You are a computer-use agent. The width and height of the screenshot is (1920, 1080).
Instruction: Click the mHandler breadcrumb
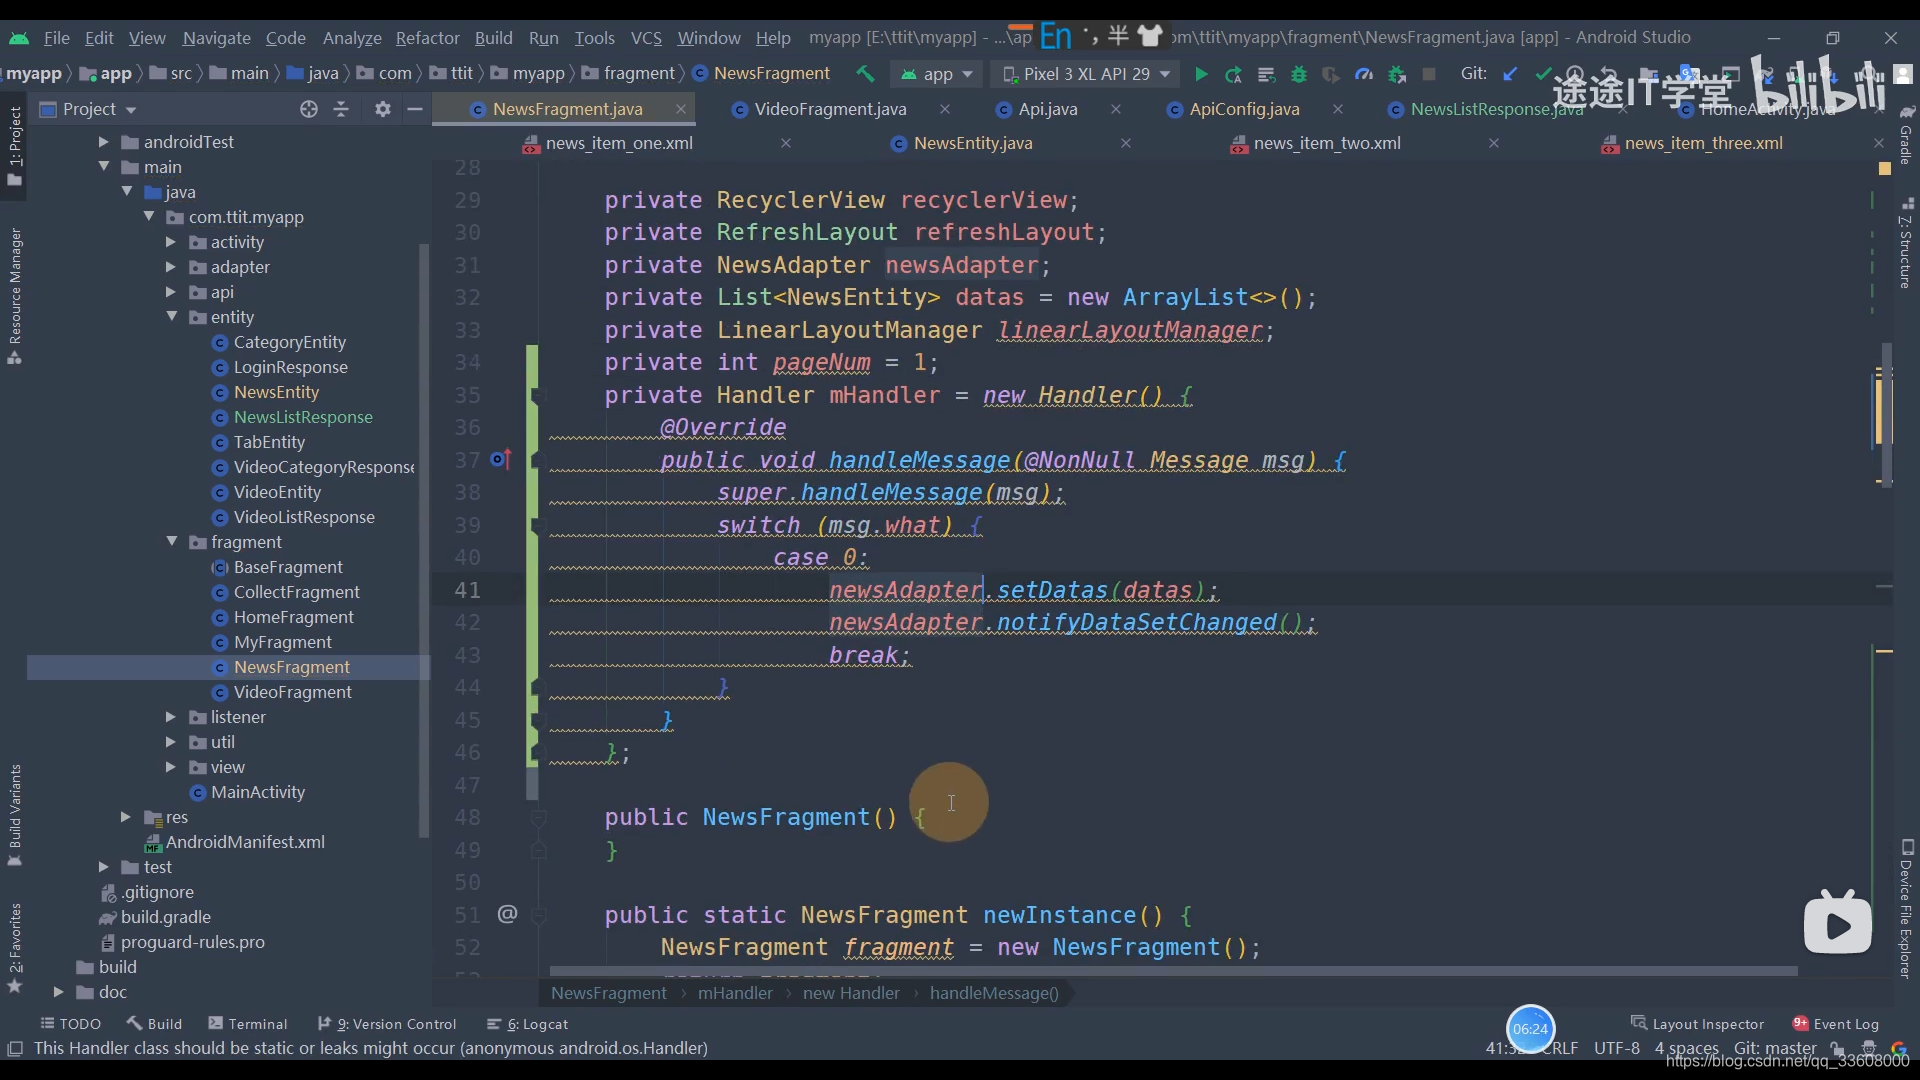(x=735, y=993)
